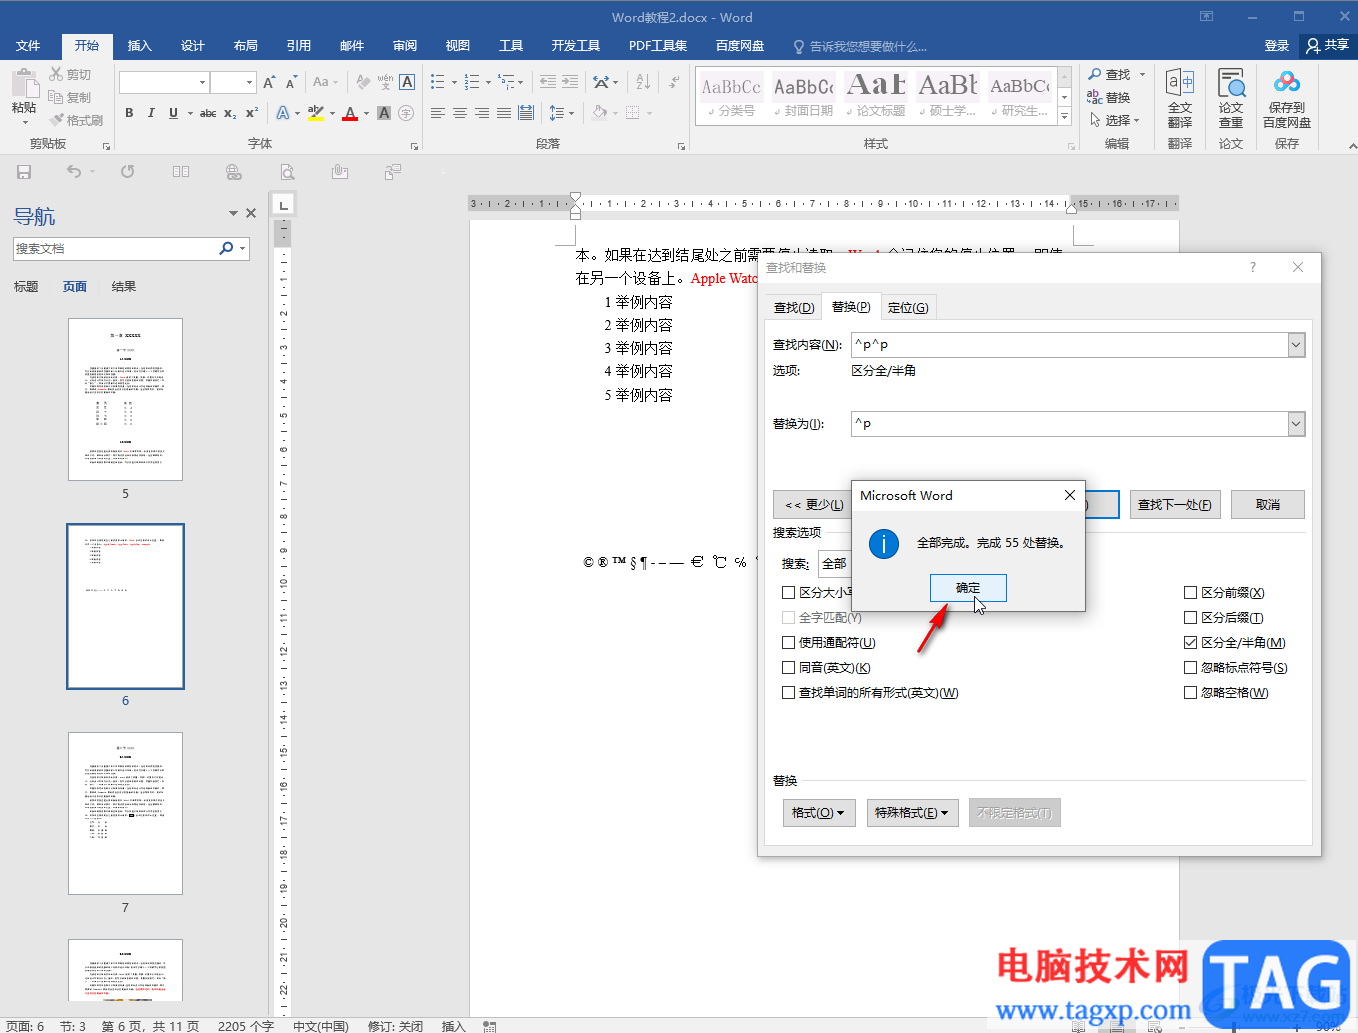Click the Cancel button in Find dialog
Image resolution: width=1358 pixels, height=1033 pixels.
point(1268,504)
